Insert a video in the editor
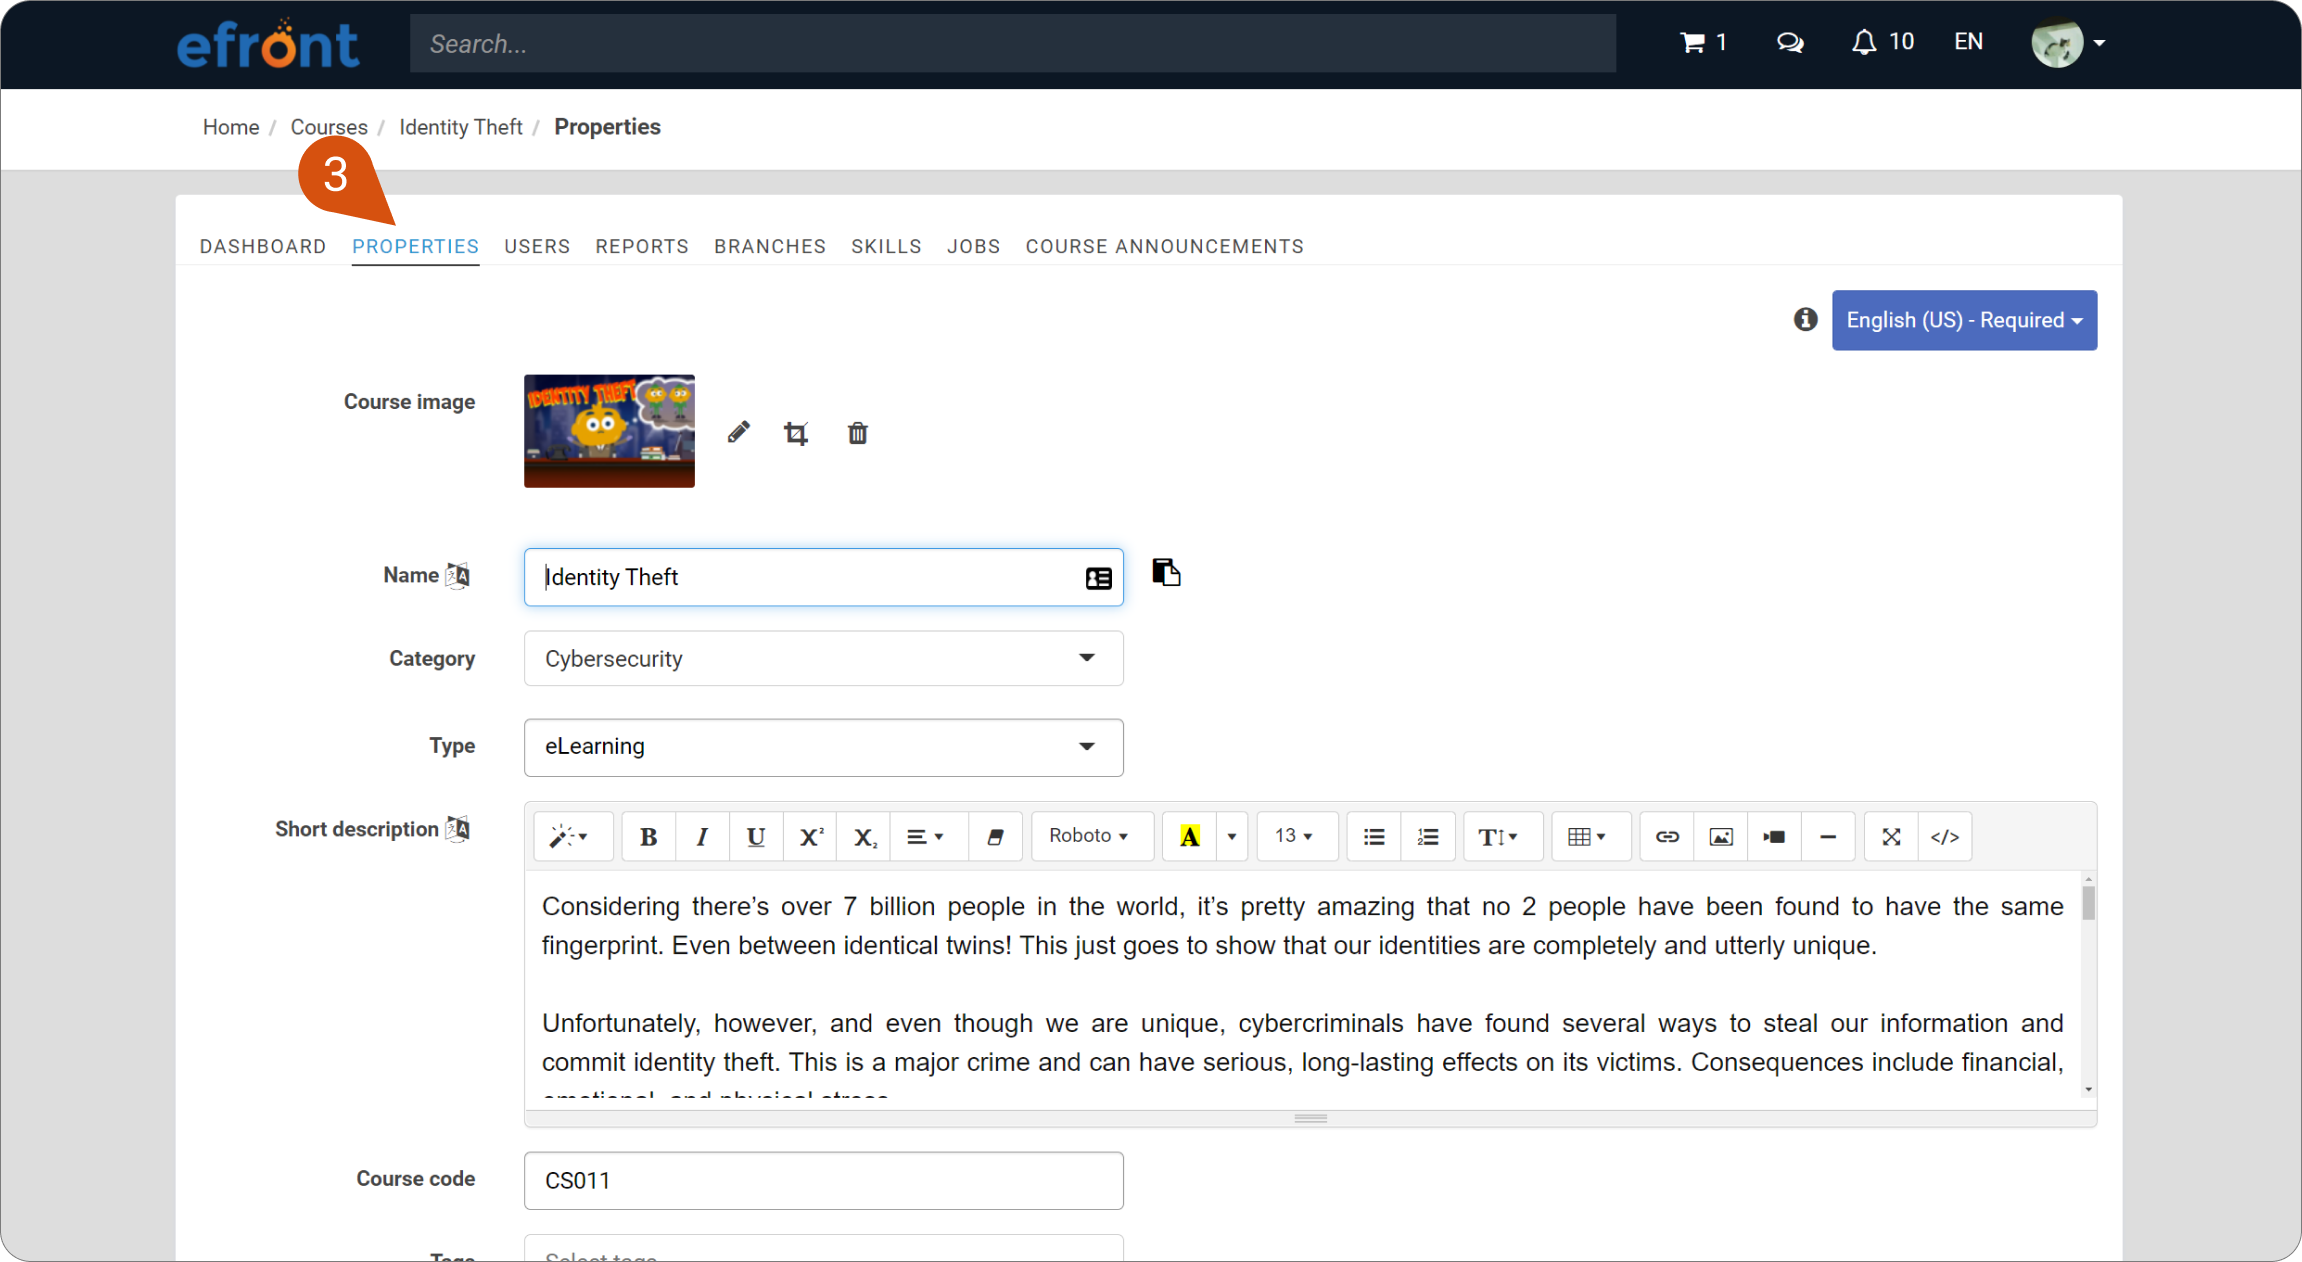Viewport: 2302px width, 1262px height. coord(1775,837)
